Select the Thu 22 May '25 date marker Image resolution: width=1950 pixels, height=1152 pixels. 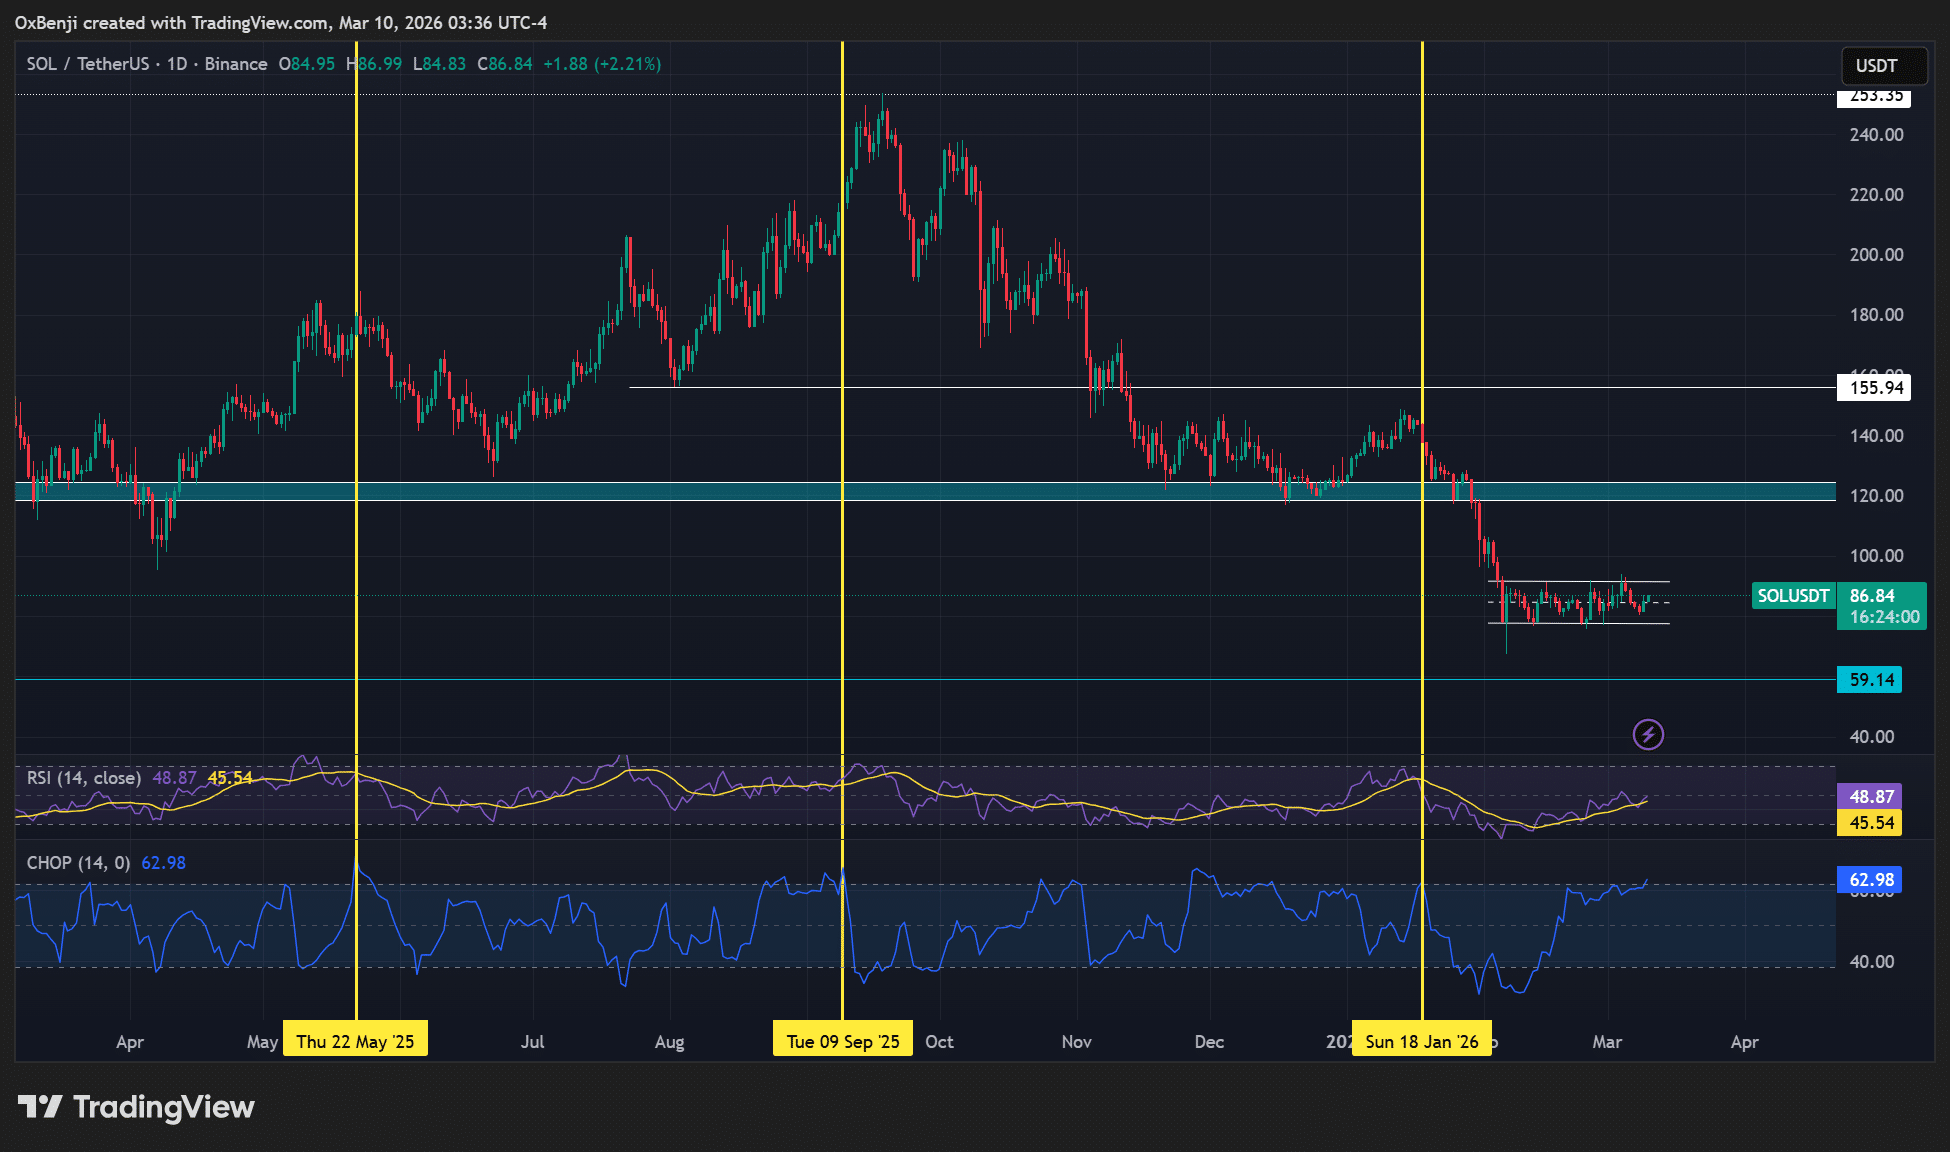tap(355, 1040)
